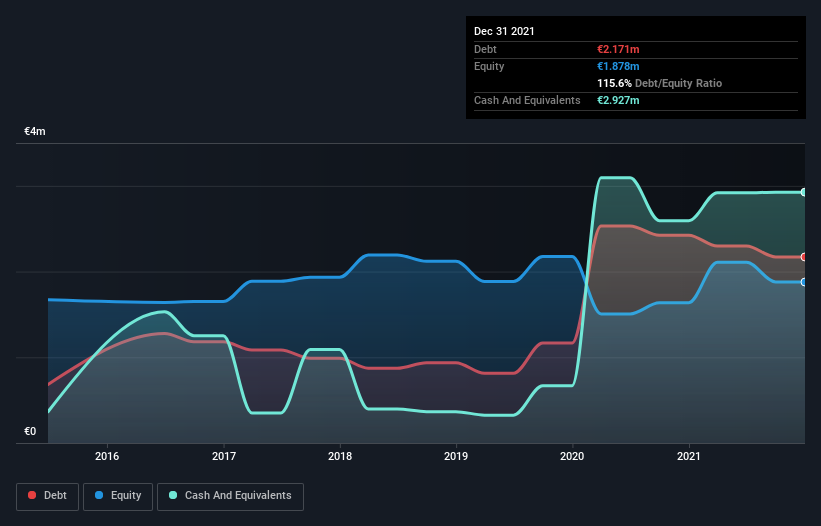
Task: Click the 2017 x-axis label
Action: tap(224, 456)
